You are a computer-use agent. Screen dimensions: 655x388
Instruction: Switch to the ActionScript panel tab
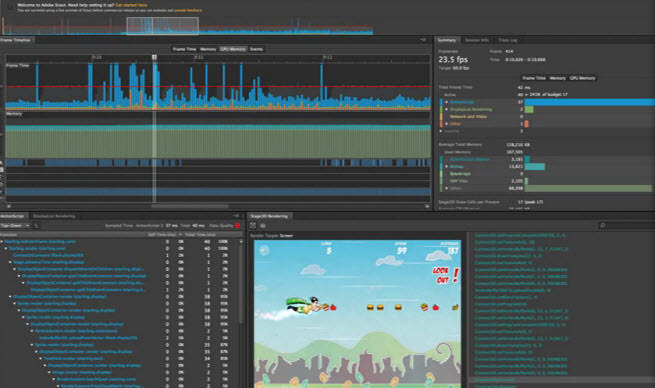13,216
